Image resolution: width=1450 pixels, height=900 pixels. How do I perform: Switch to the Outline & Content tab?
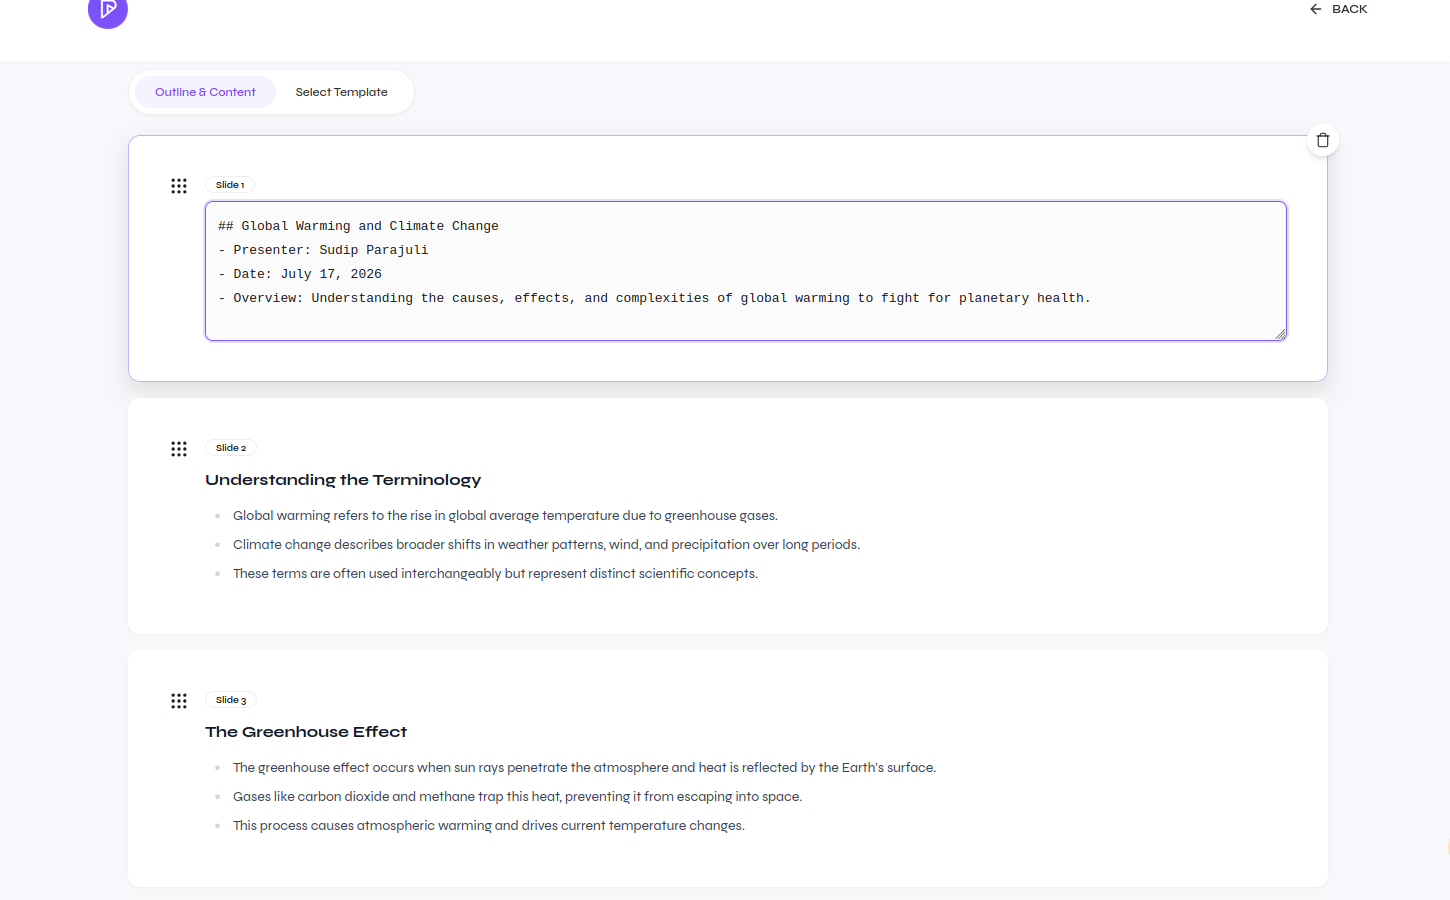click(x=205, y=92)
